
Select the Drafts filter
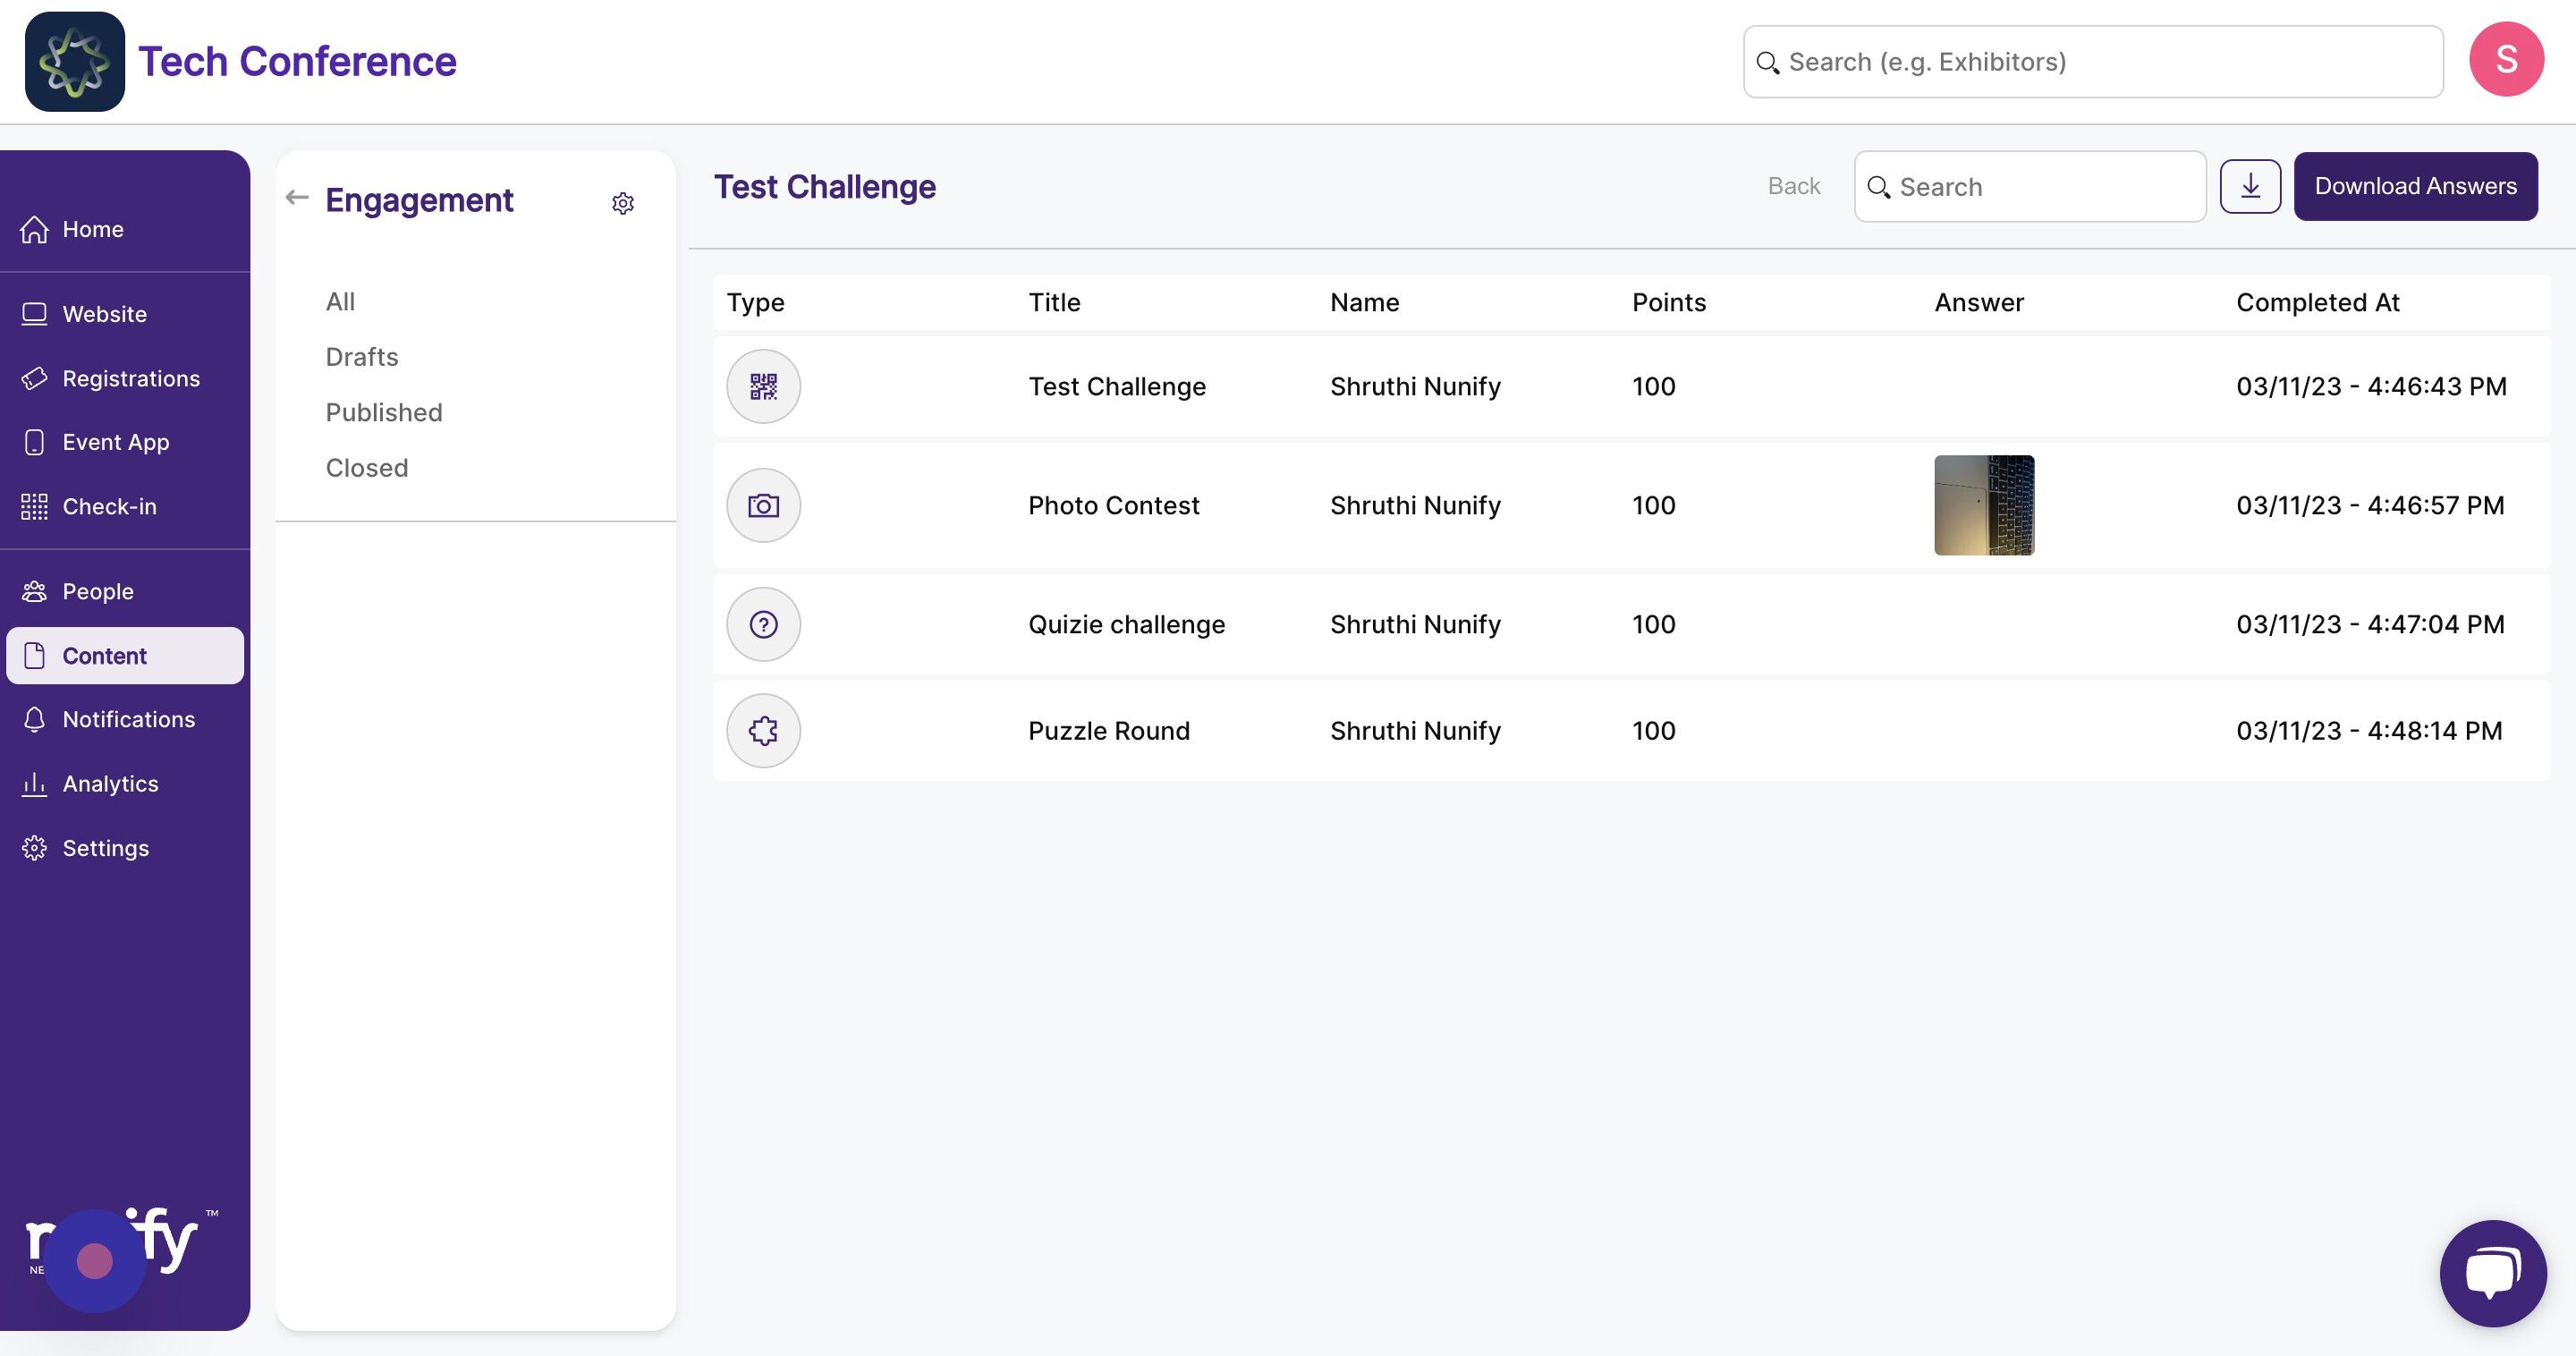[x=361, y=357]
